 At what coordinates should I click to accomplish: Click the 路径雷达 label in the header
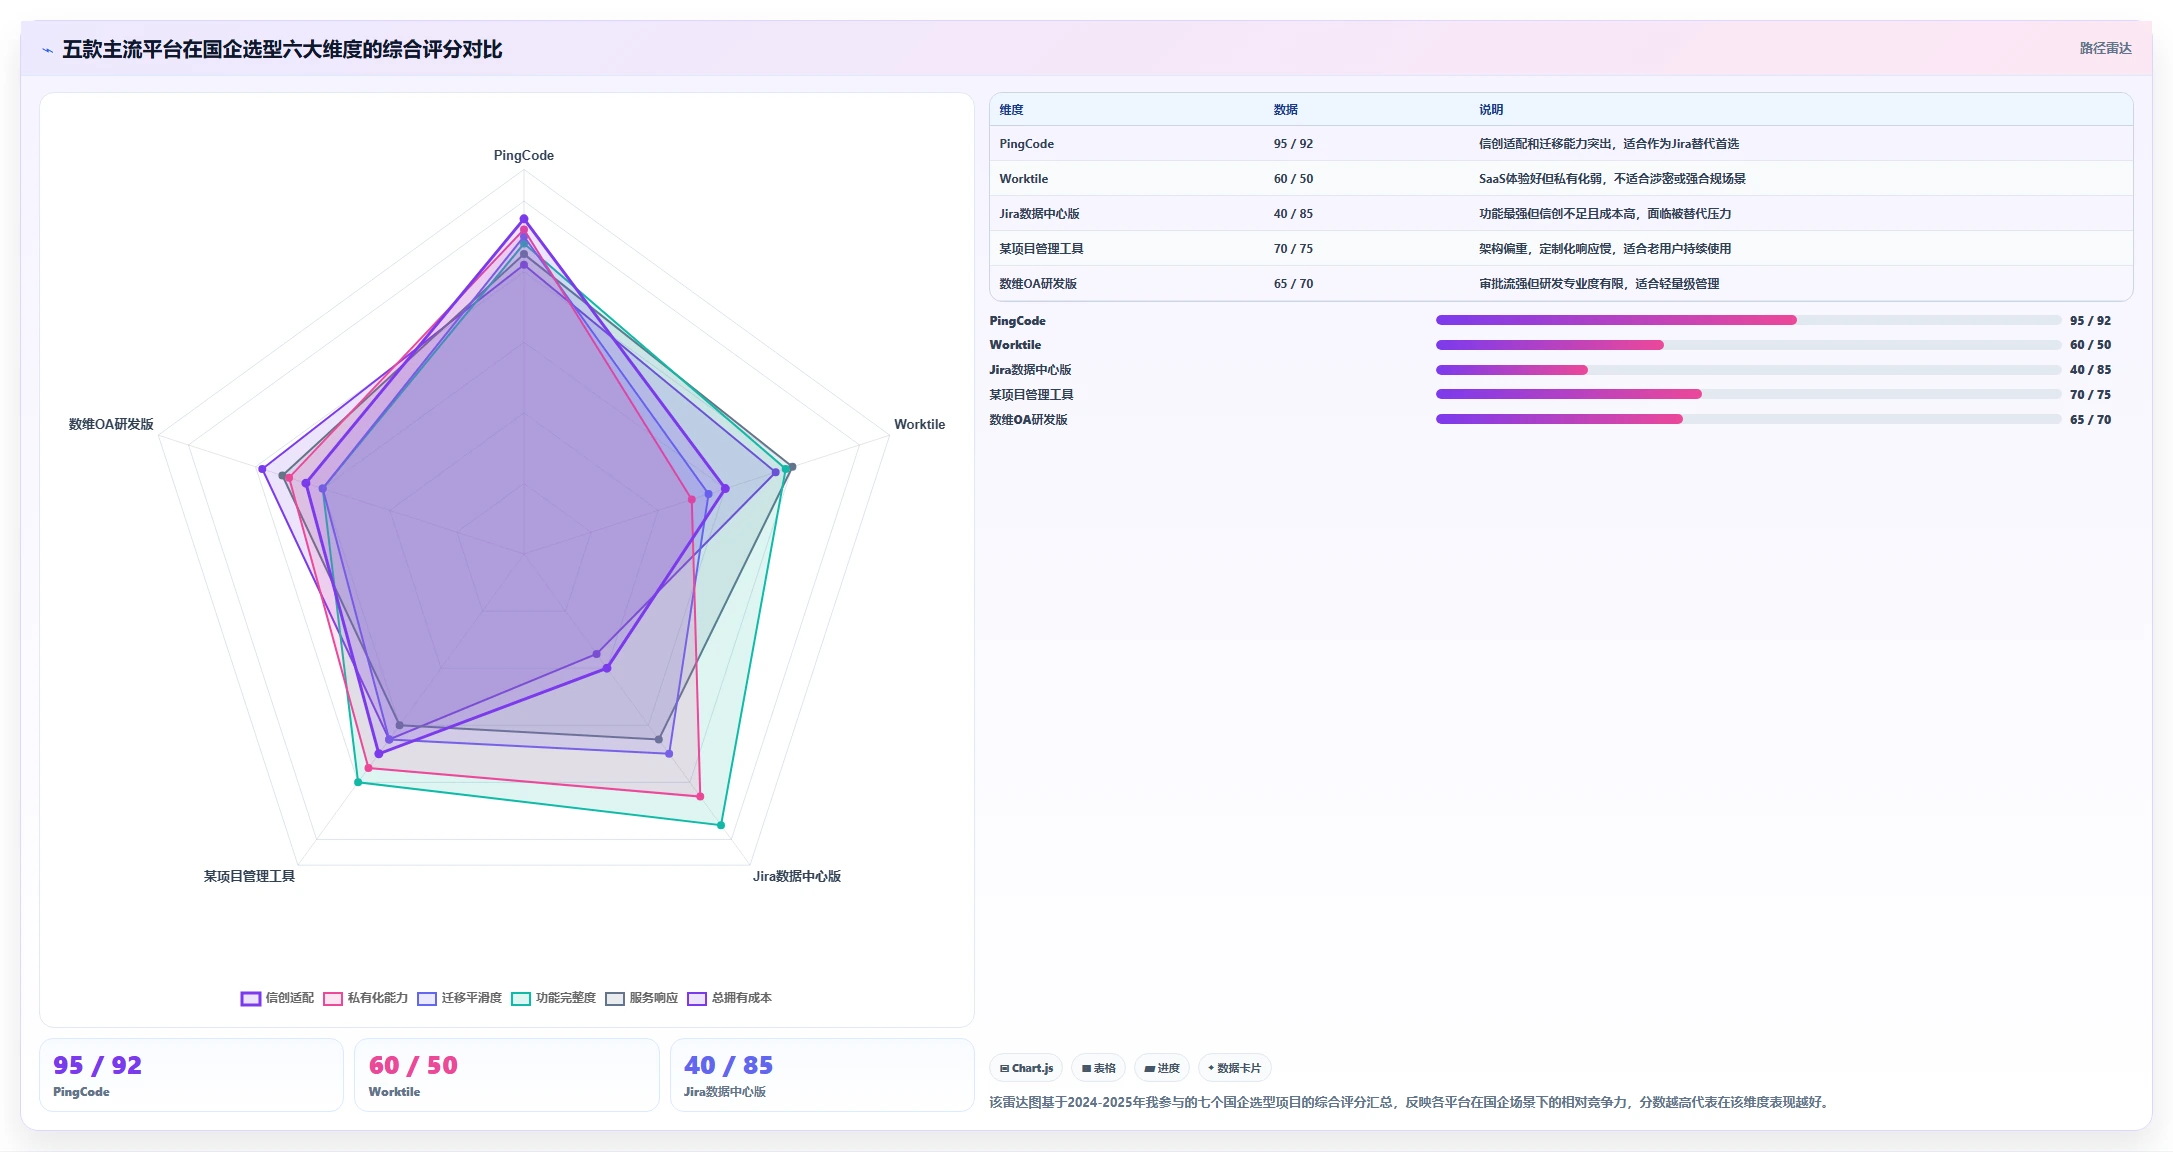[x=2105, y=48]
